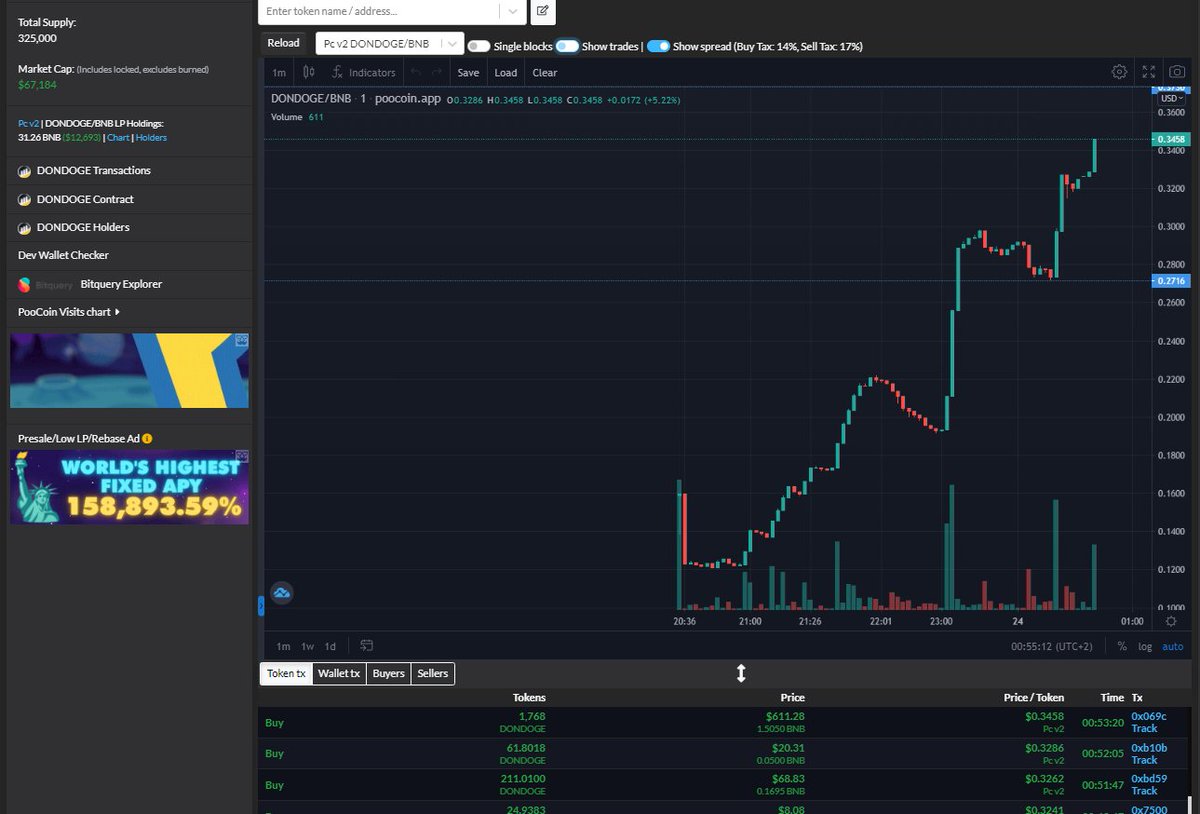This screenshot has width=1200, height=814.
Task: Open the Indicators panel
Action: point(364,72)
